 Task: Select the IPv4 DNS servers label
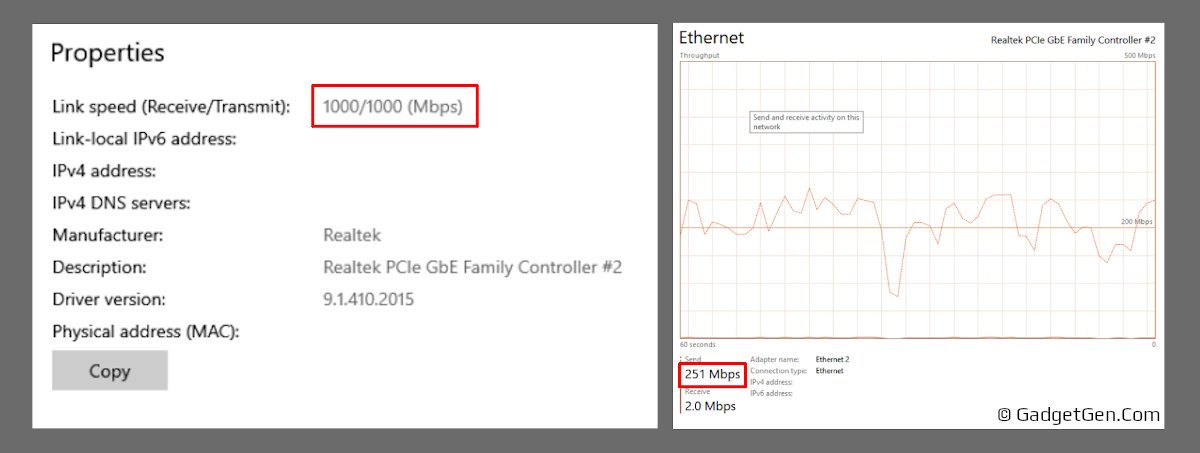tap(121, 203)
